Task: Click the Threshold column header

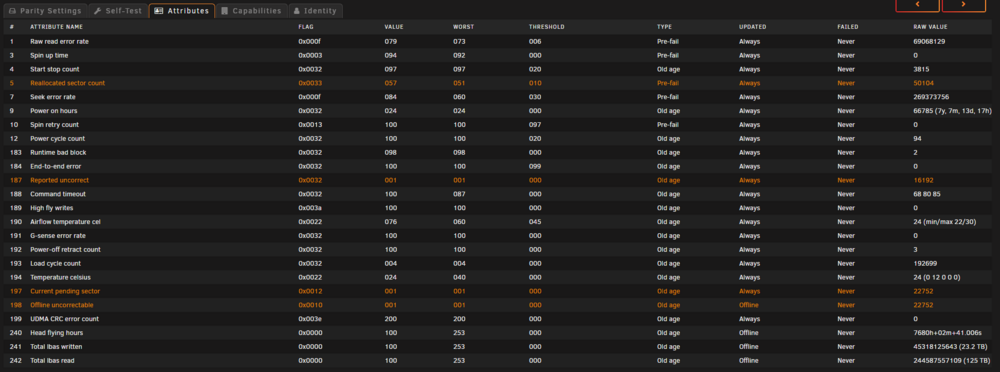Action: 547,27
